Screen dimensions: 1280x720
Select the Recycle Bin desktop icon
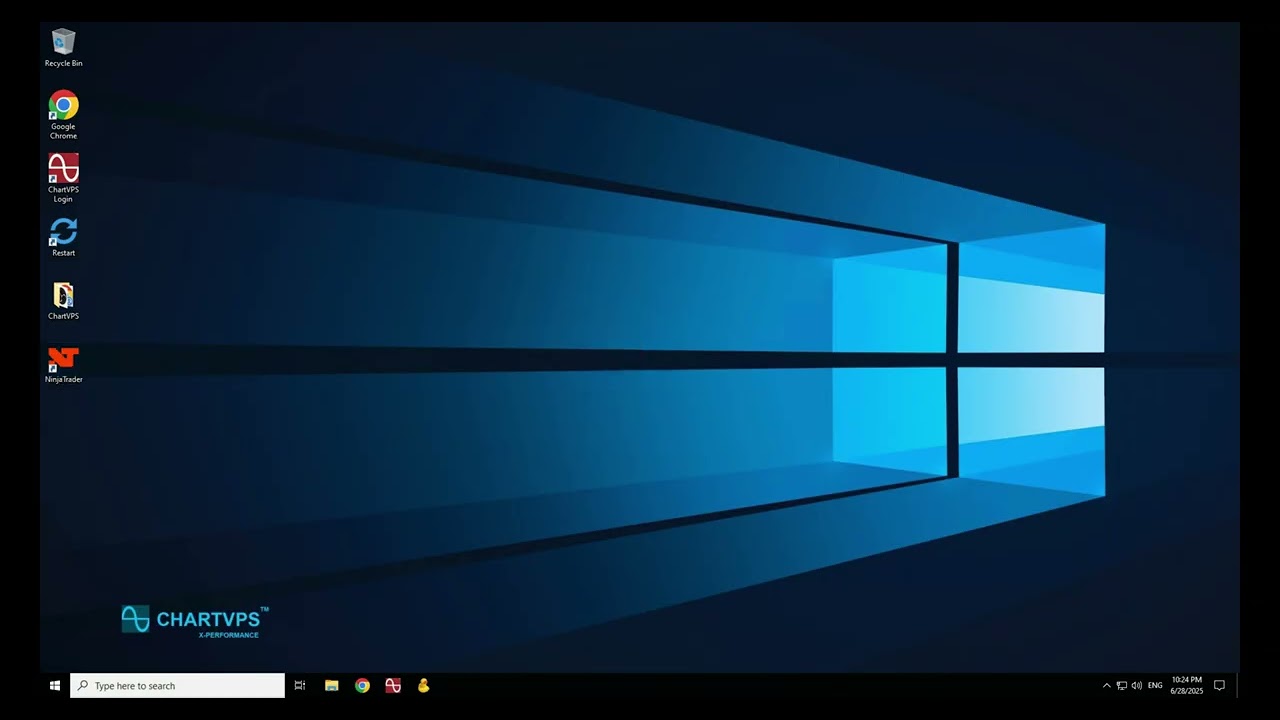pos(63,47)
